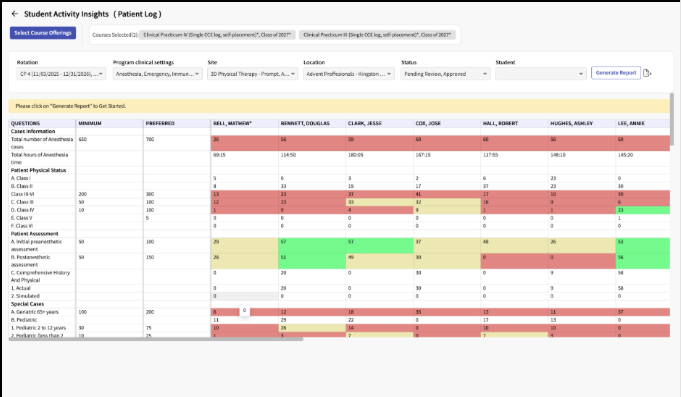681x397 pixels.
Task: Click the B. Pediatric row label
Action: pos(23,320)
